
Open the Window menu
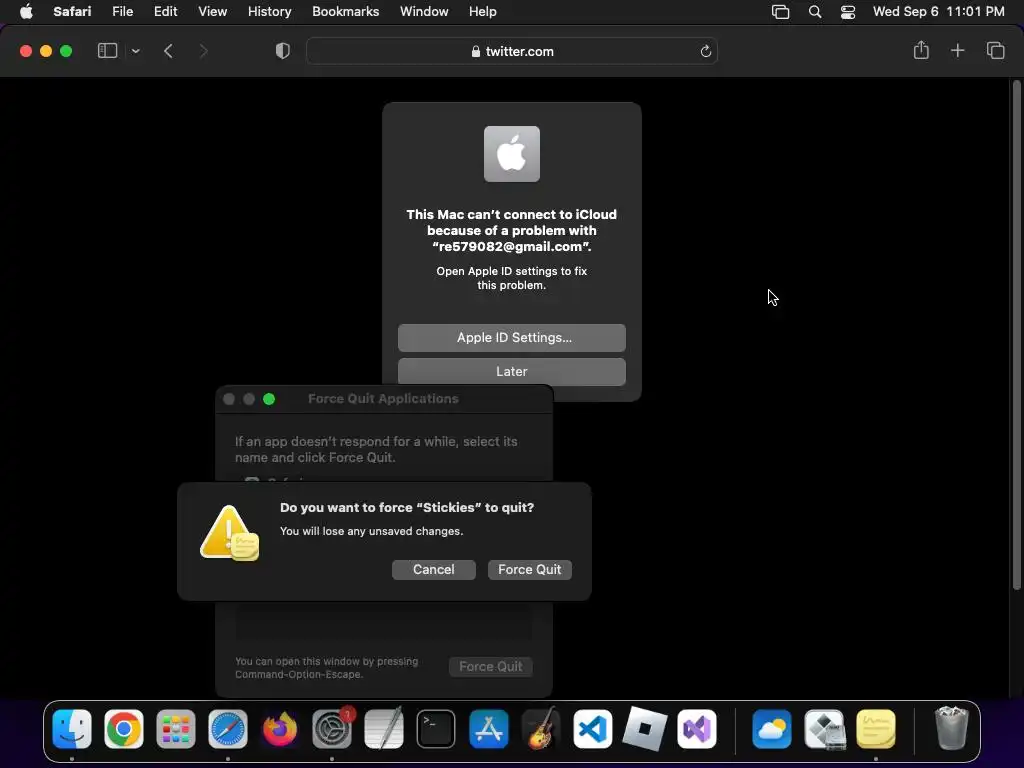click(x=424, y=11)
